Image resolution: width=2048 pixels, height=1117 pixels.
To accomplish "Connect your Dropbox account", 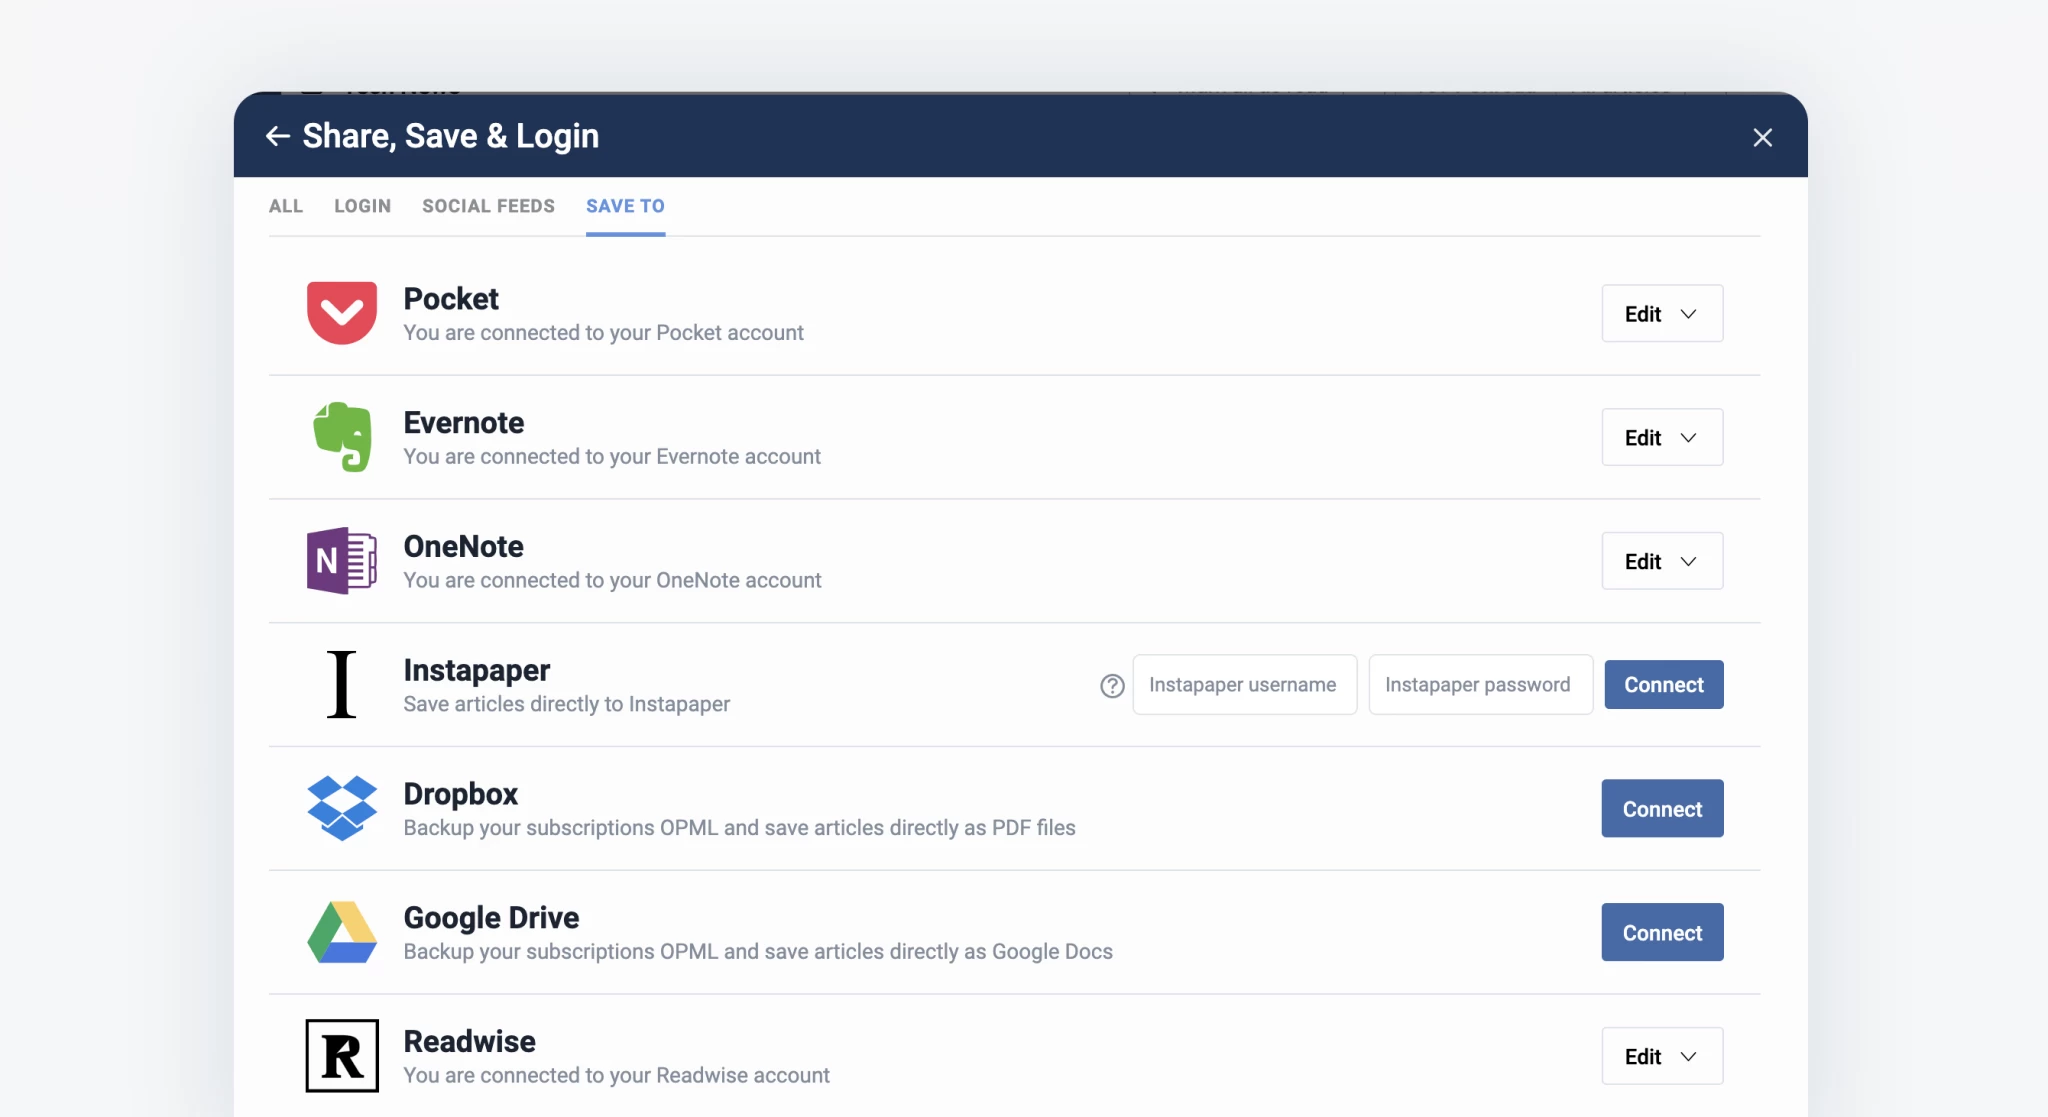I will (x=1661, y=808).
